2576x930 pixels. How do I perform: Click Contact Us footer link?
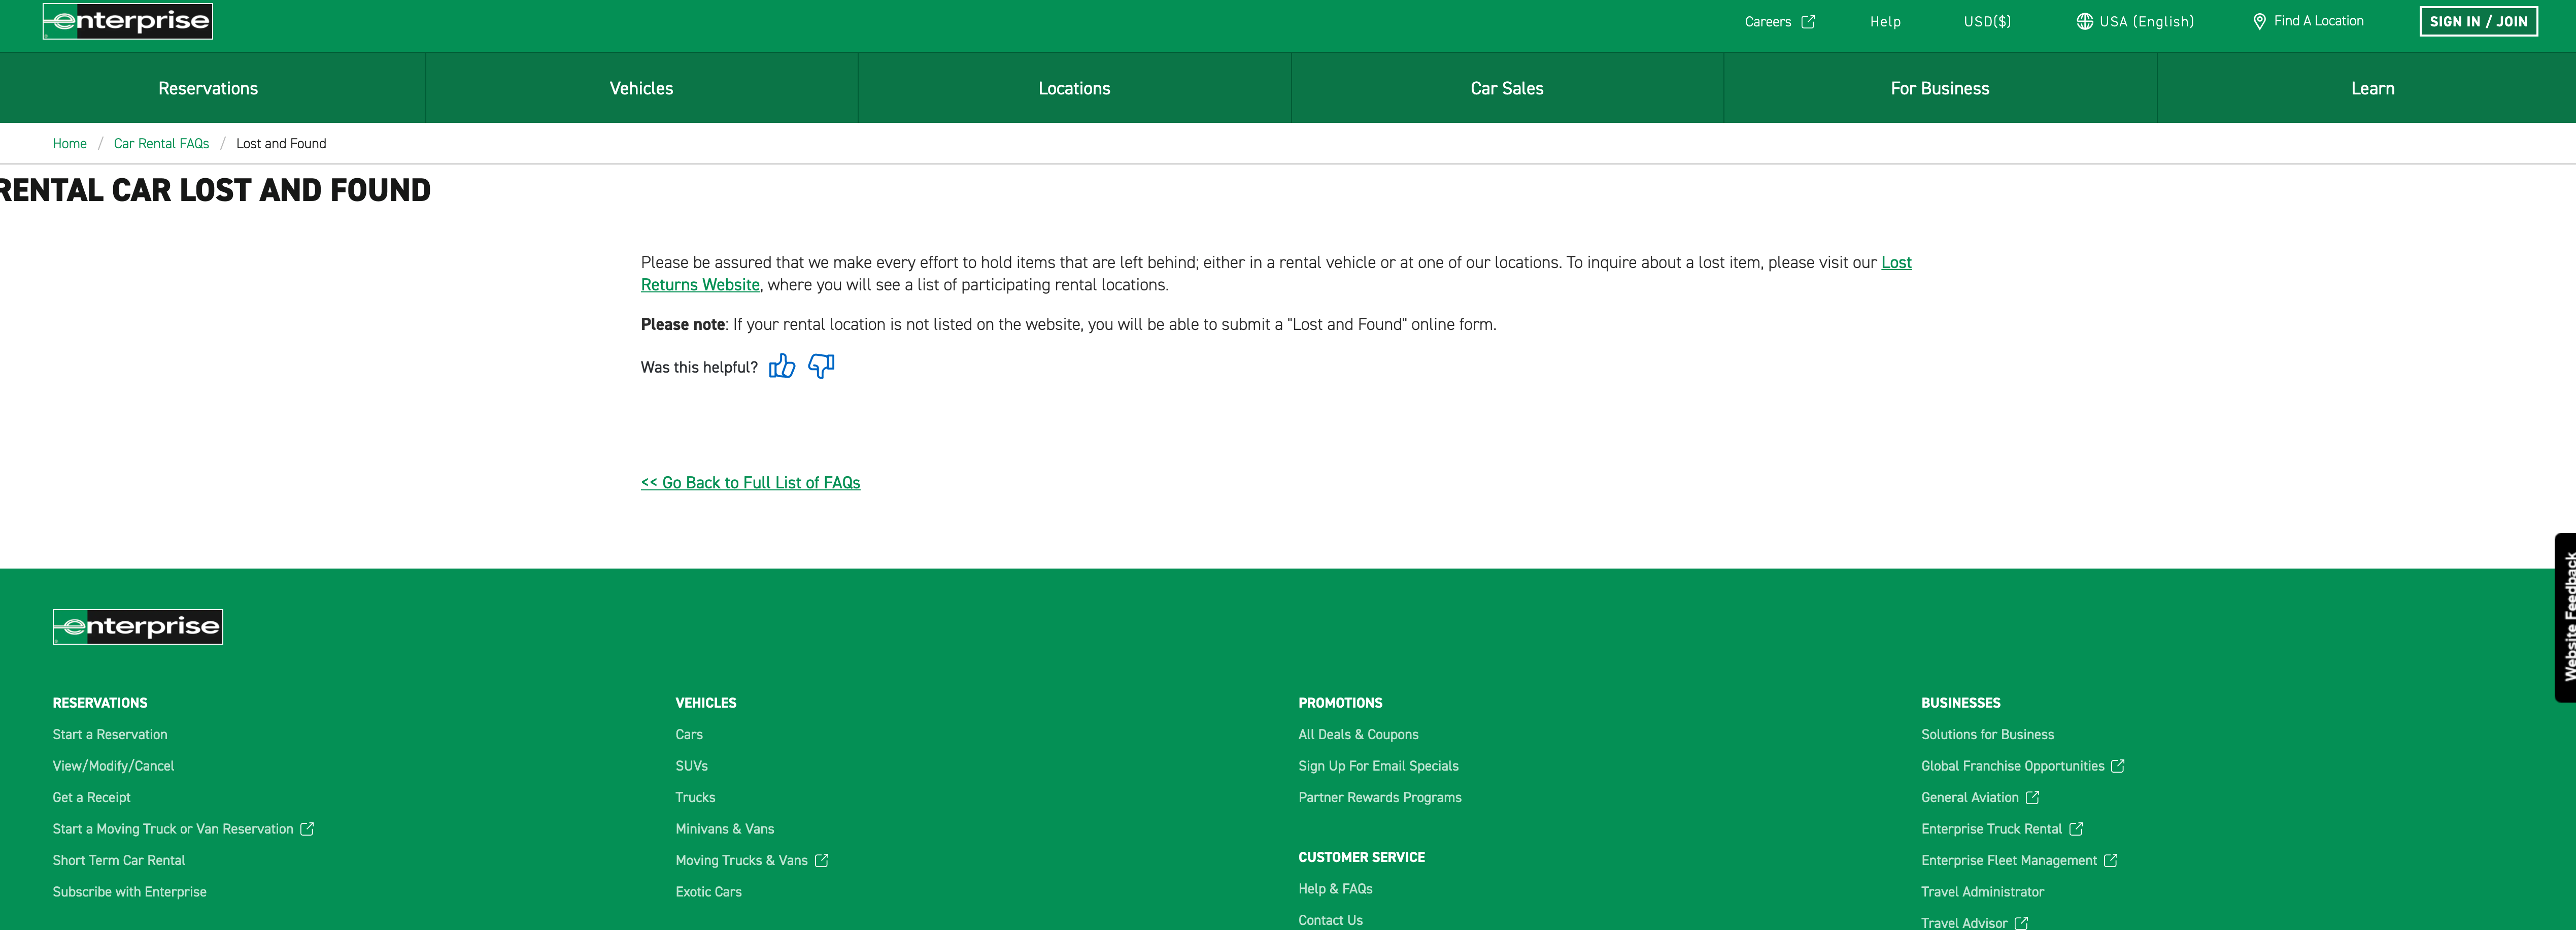(x=1330, y=920)
